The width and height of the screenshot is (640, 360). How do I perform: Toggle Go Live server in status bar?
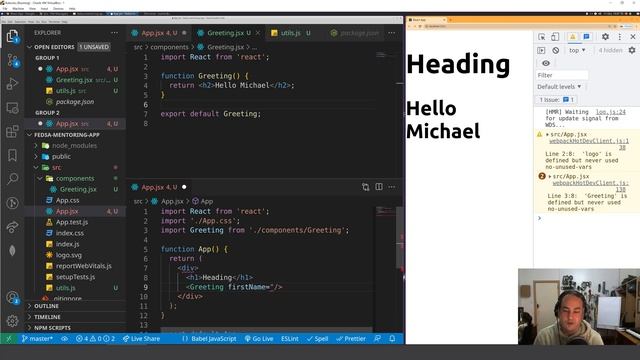(x=259, y=338)
